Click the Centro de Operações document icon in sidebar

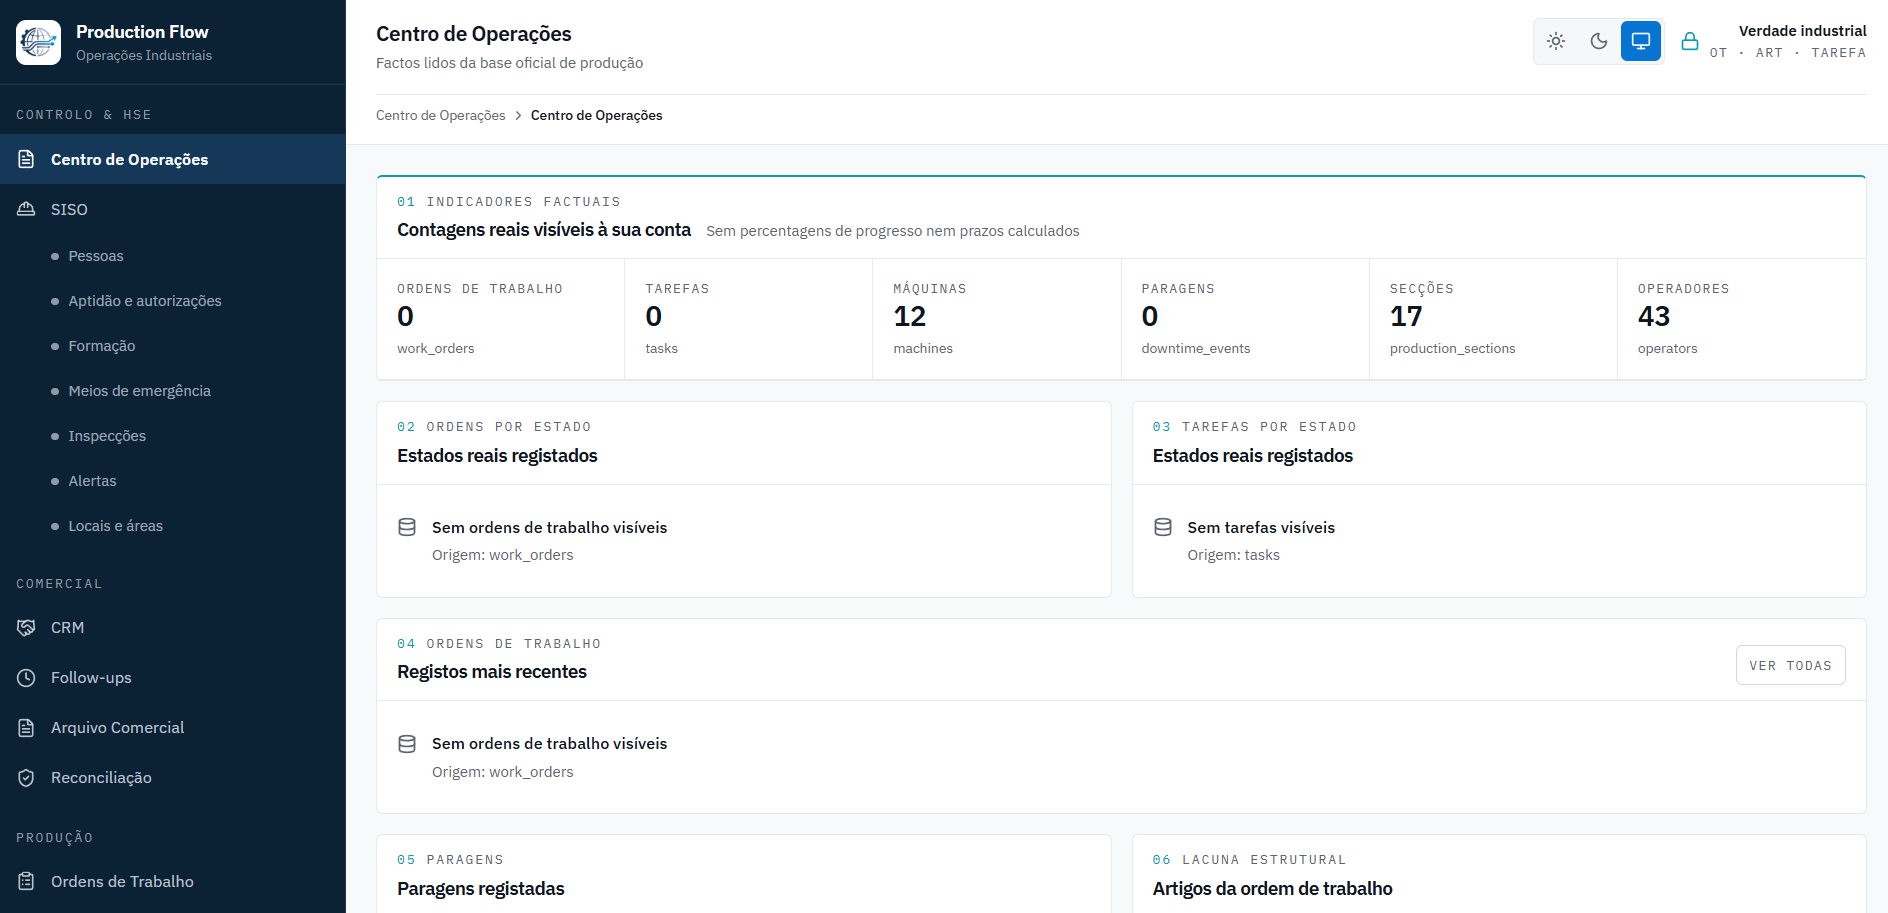pyautogui.click(x=27, y=159)
